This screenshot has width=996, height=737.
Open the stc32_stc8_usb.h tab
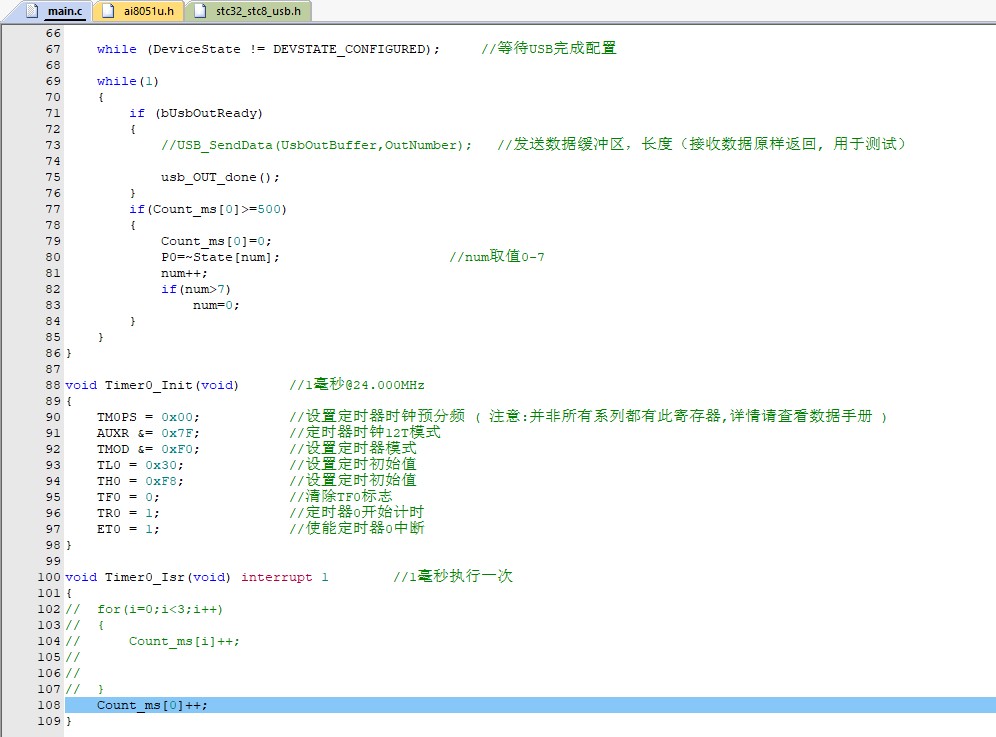[x=248, y=11]
